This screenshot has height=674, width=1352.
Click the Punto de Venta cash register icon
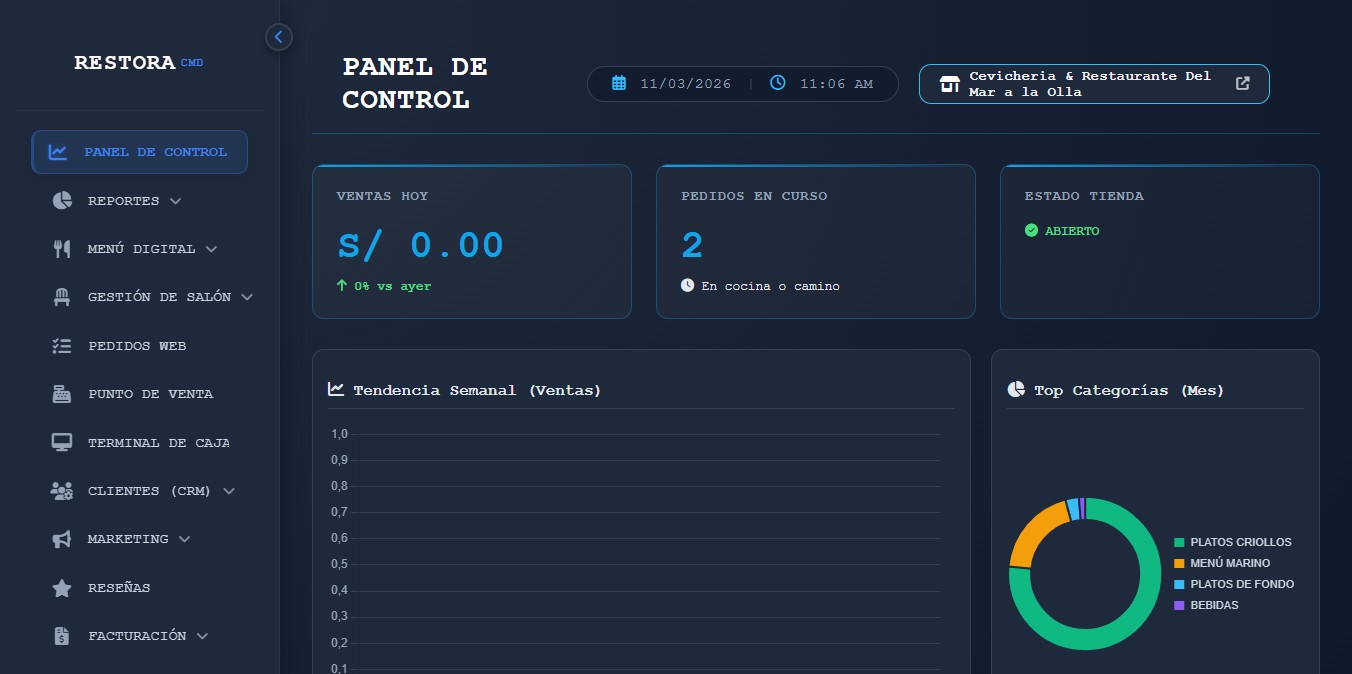click(61, 393)
